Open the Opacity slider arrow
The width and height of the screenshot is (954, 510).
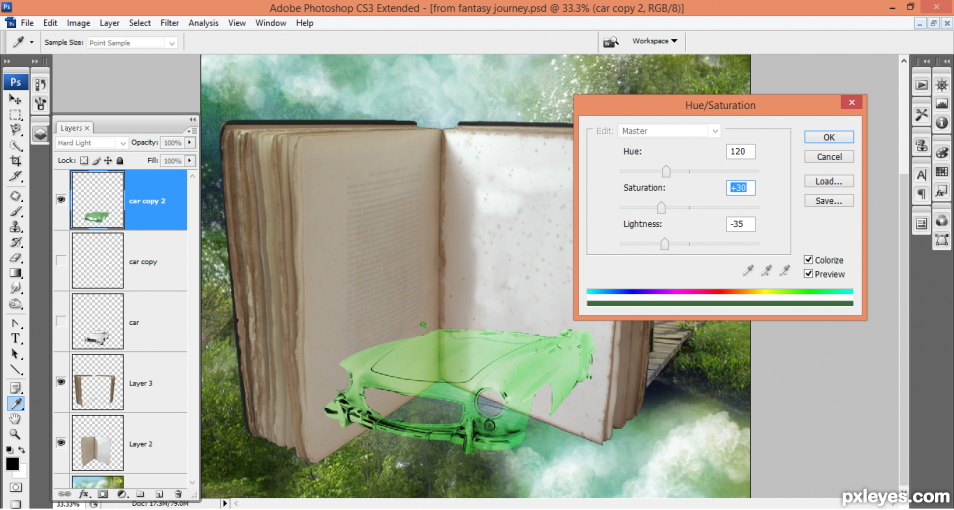190,142
